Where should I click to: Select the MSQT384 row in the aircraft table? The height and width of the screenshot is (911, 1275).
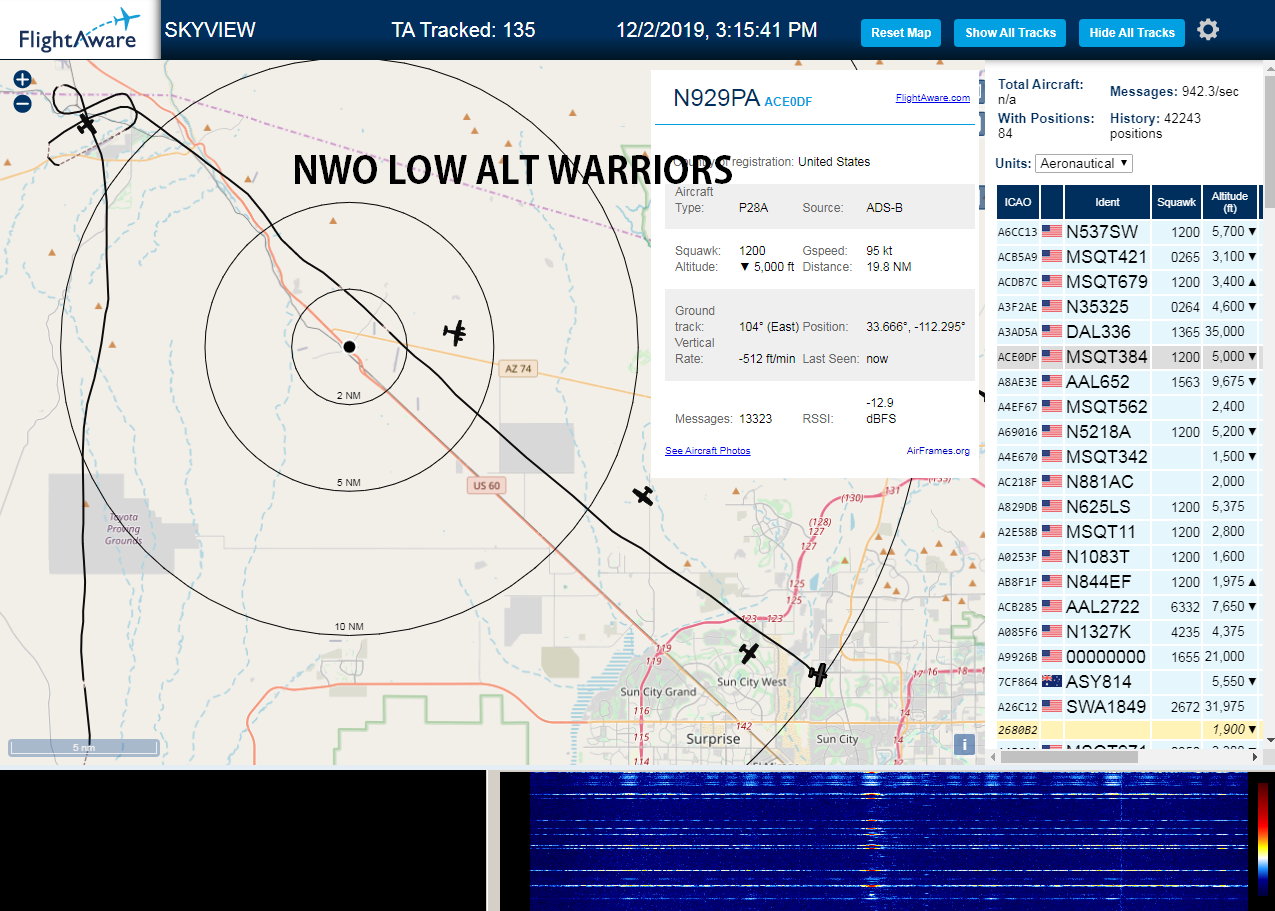coord(1128,356)
